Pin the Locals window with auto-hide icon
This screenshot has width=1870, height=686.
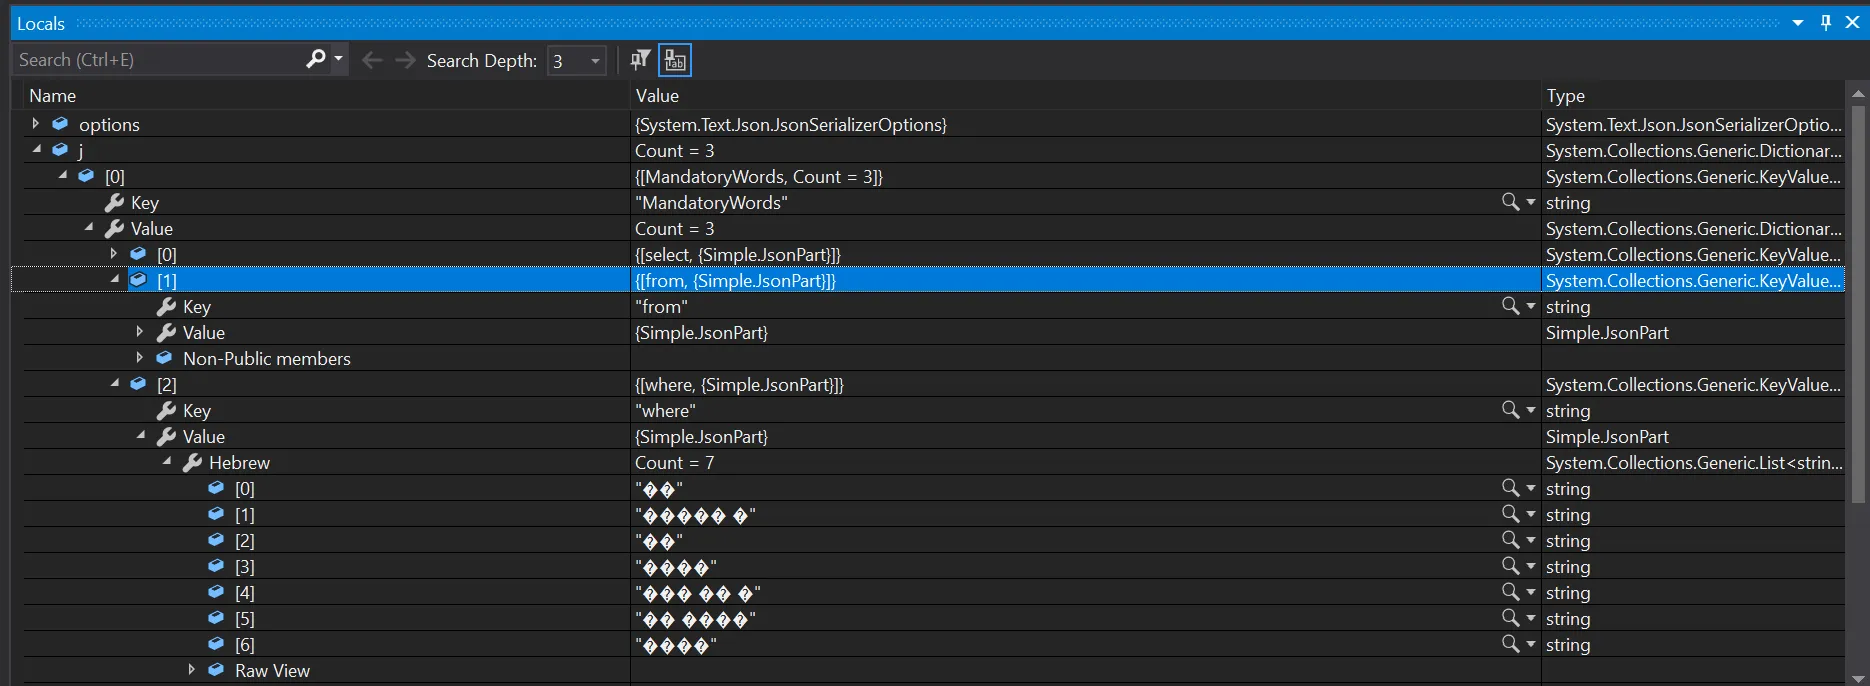1826,23
